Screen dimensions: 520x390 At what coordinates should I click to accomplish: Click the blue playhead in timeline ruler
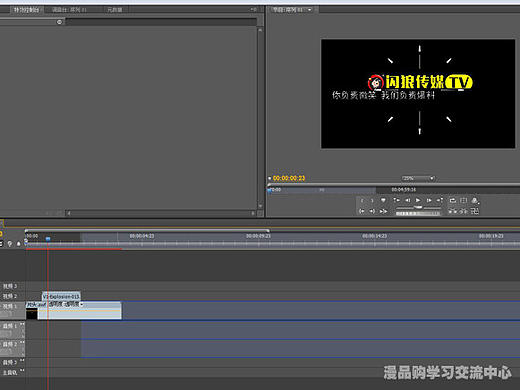pos(48,239)
